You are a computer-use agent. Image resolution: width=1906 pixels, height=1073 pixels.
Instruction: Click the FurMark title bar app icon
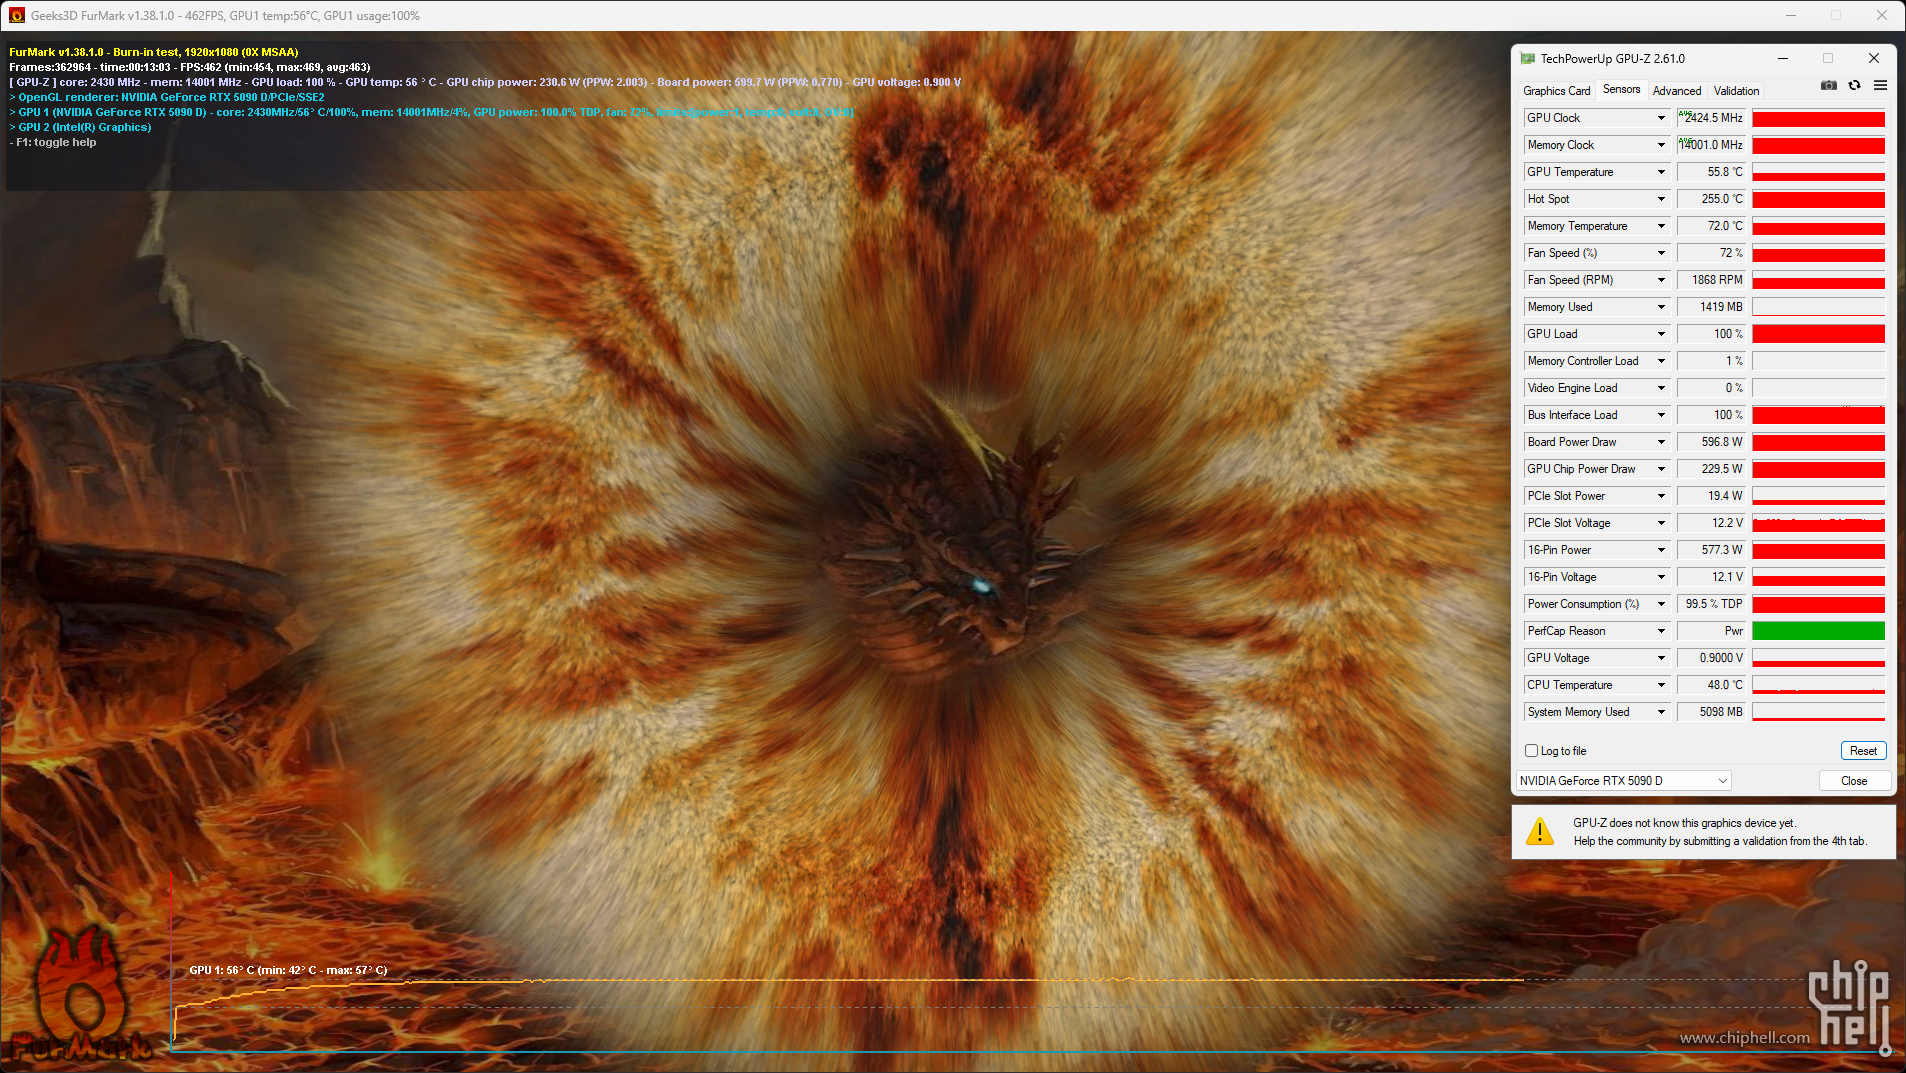16,15
